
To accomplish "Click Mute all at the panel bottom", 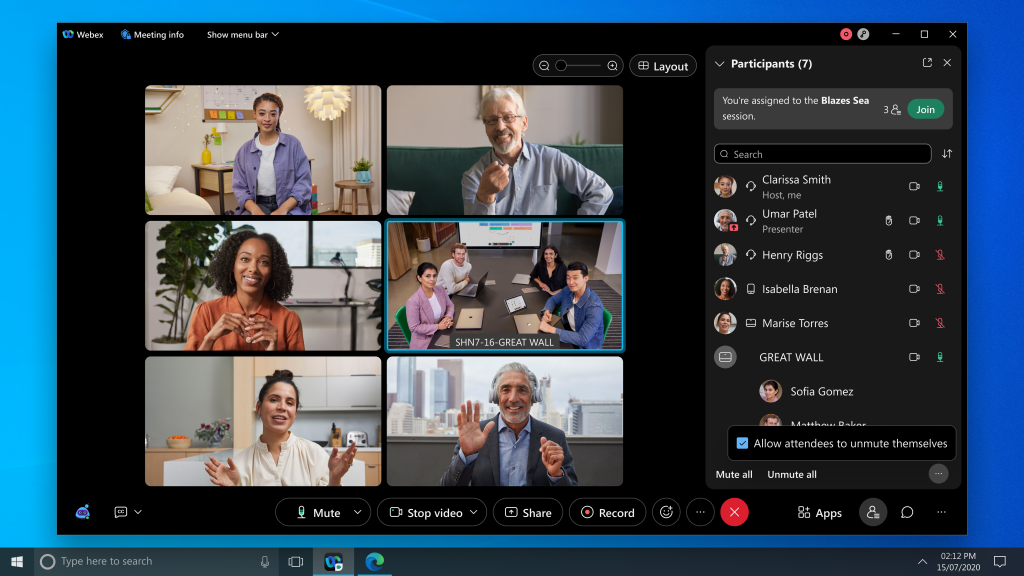I will click(733, 474).
